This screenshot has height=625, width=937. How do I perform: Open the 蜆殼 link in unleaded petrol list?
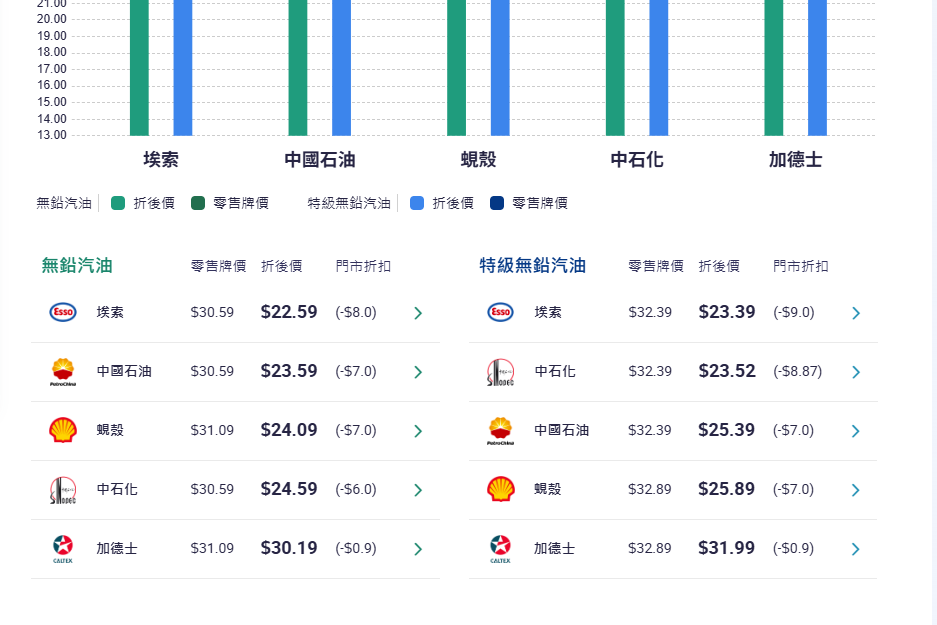(x=110, y=430)
